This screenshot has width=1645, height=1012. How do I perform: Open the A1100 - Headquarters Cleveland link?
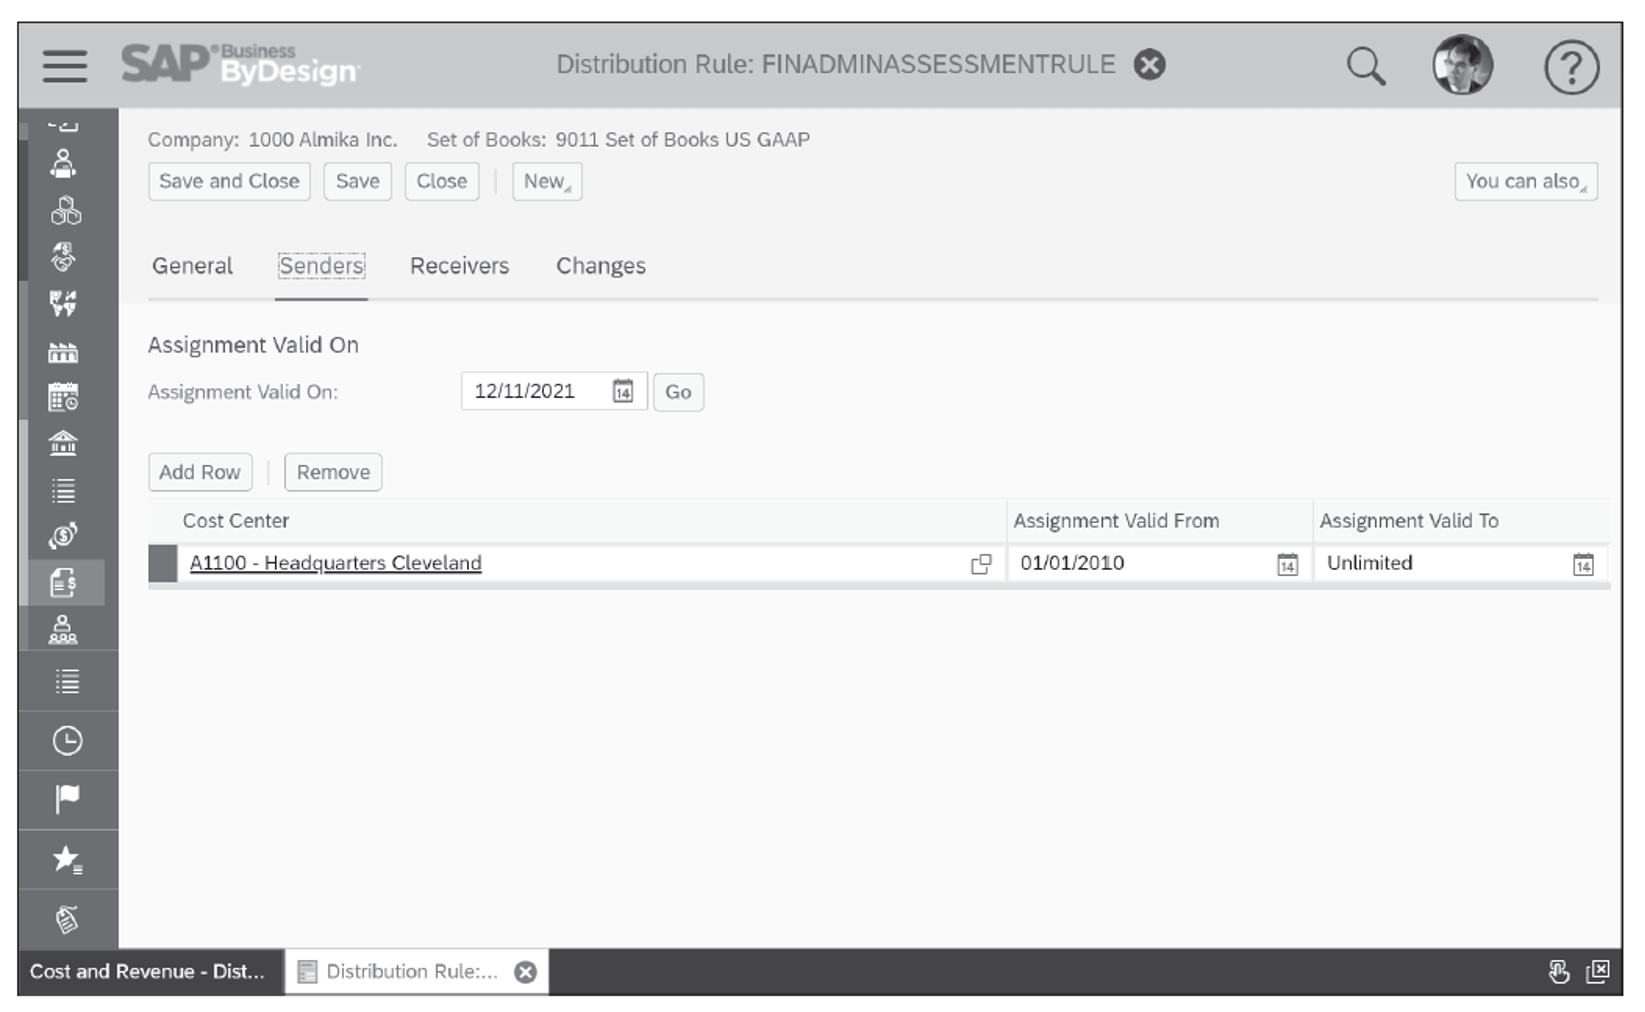click(336, 563)
